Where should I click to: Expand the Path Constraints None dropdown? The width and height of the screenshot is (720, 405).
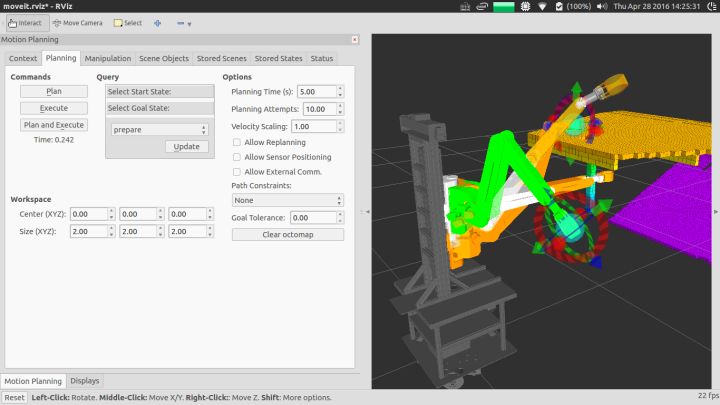[x=287, y=200]
